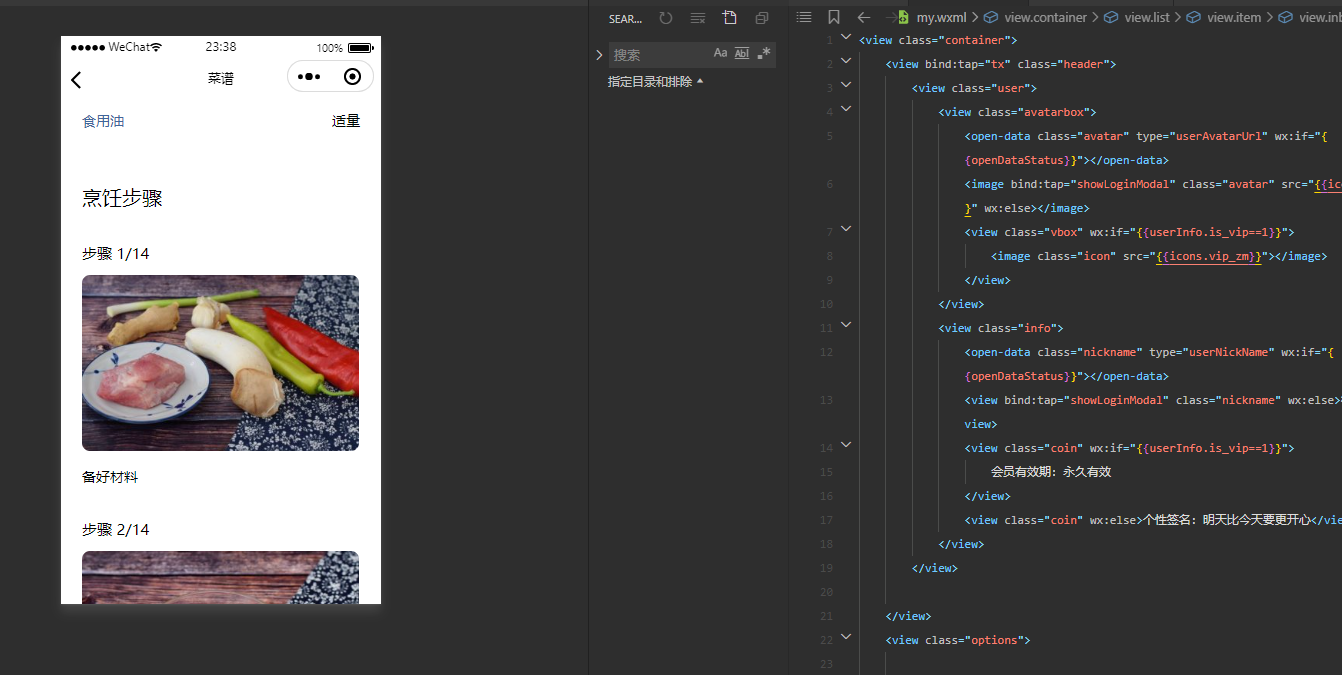Select view.container in the breadcrumb
1342x675 pixels.
coord(1045,17)
